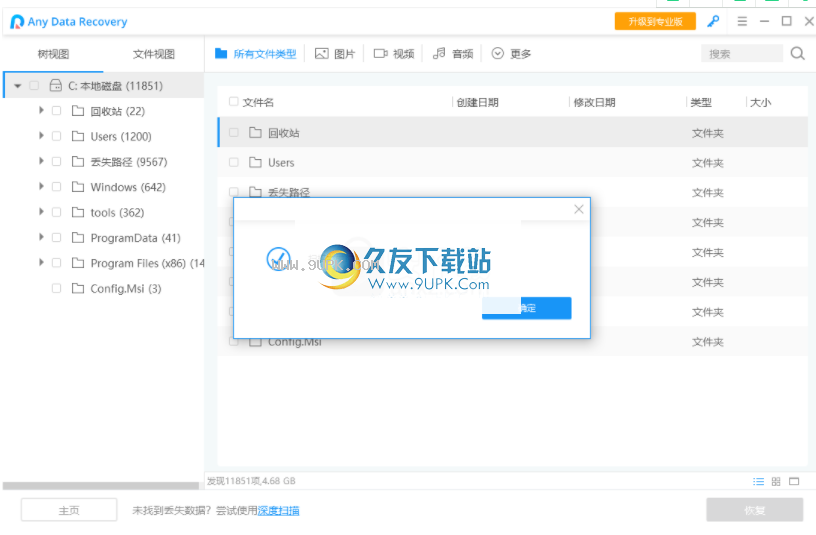
Task: Click the 回收站 folder icon in file list
Action: tap(255, 133)
